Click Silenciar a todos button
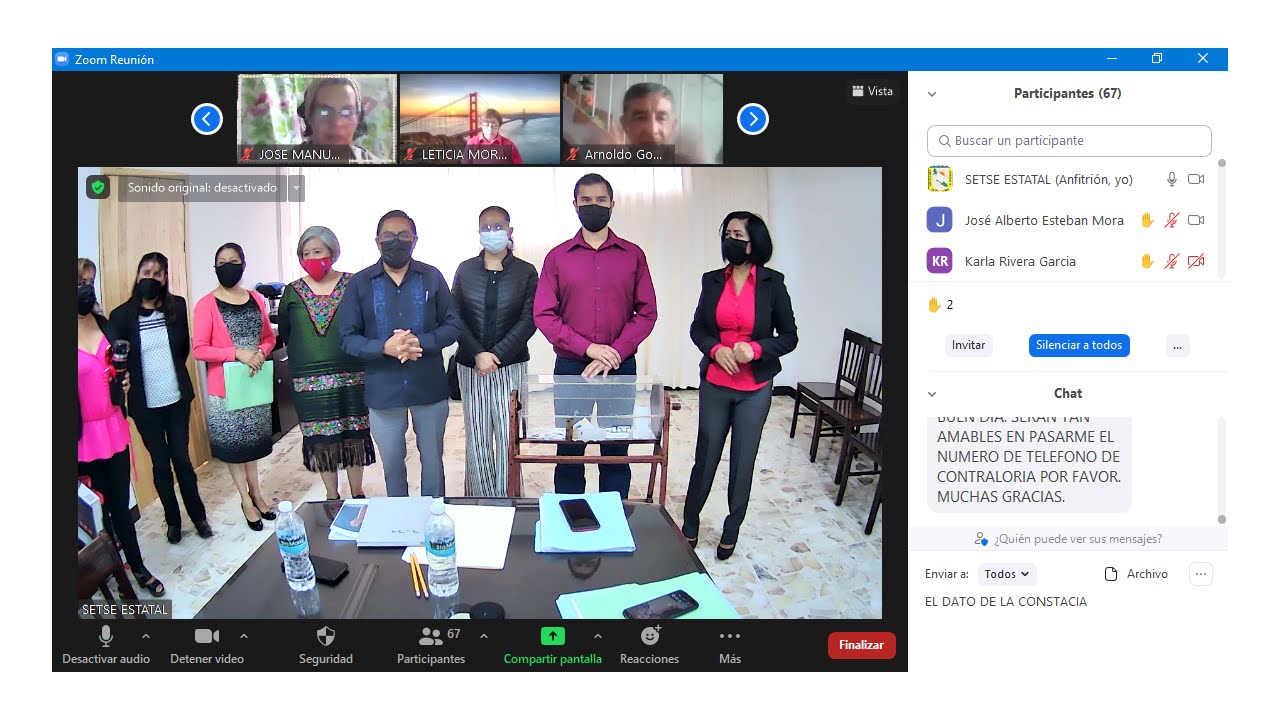The width and height of the screenshot is (1280, 720). pyautogui.click(x=1079, y=345)
